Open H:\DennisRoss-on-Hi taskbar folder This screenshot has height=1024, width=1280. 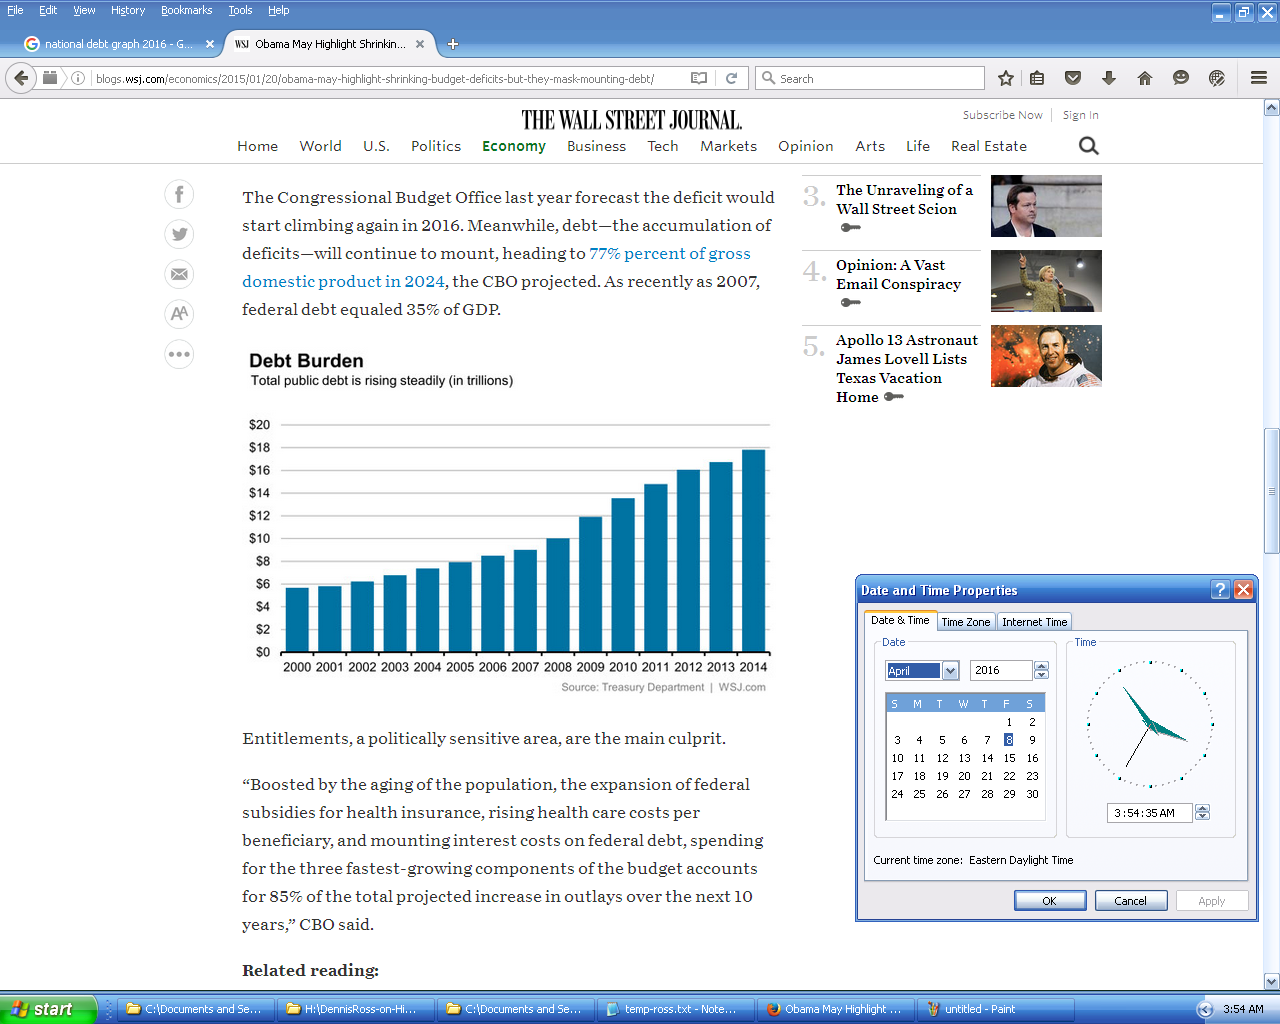[355, 1009]
